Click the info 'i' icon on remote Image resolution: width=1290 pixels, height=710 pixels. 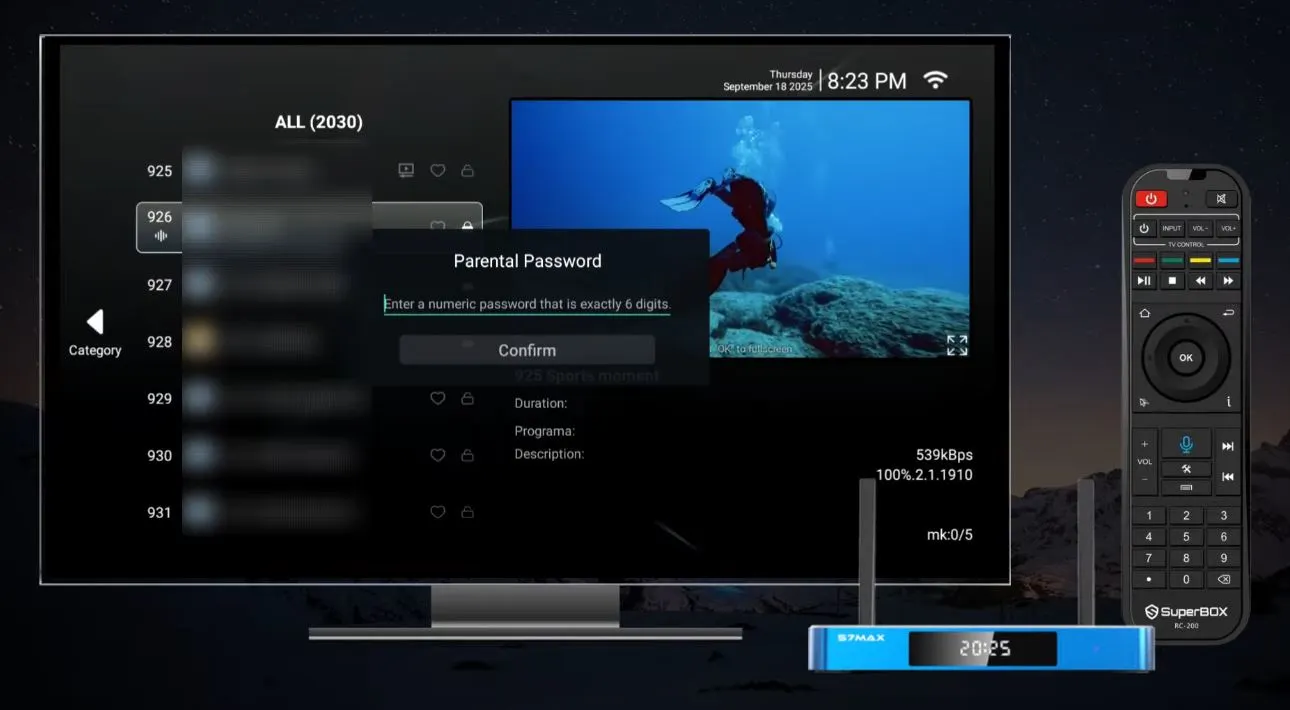1228,402
